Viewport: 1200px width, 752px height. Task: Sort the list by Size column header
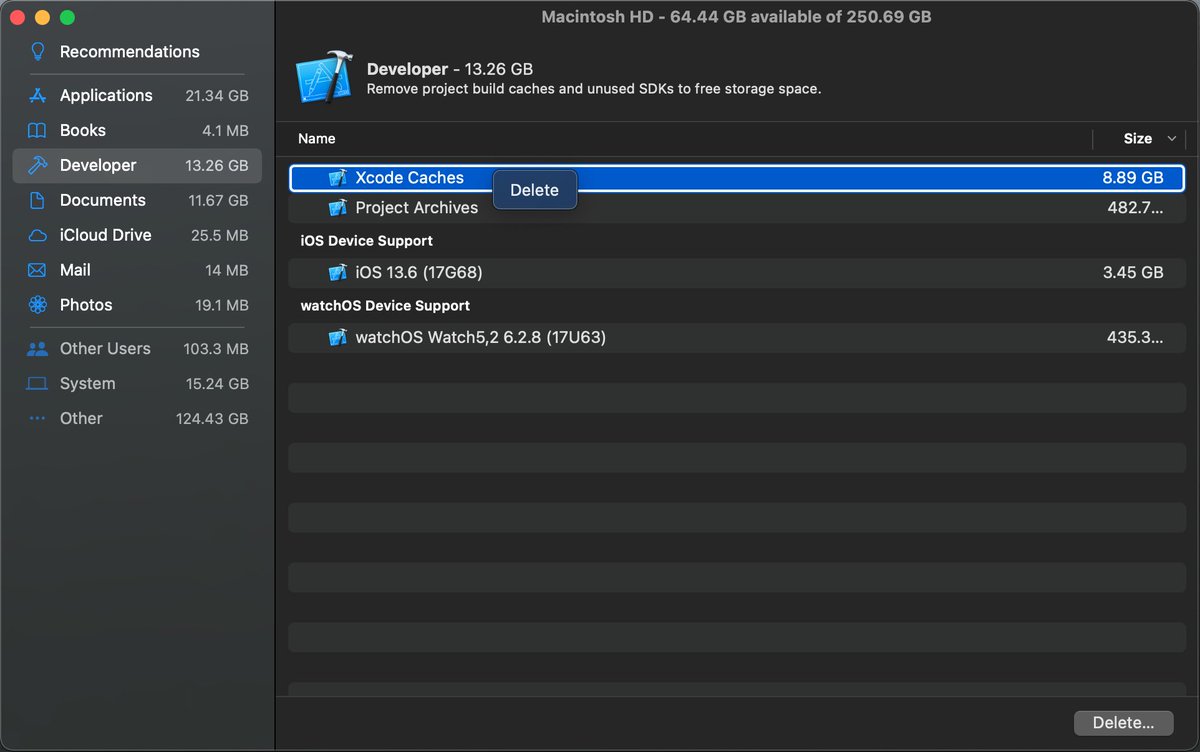click(1138, 139)
